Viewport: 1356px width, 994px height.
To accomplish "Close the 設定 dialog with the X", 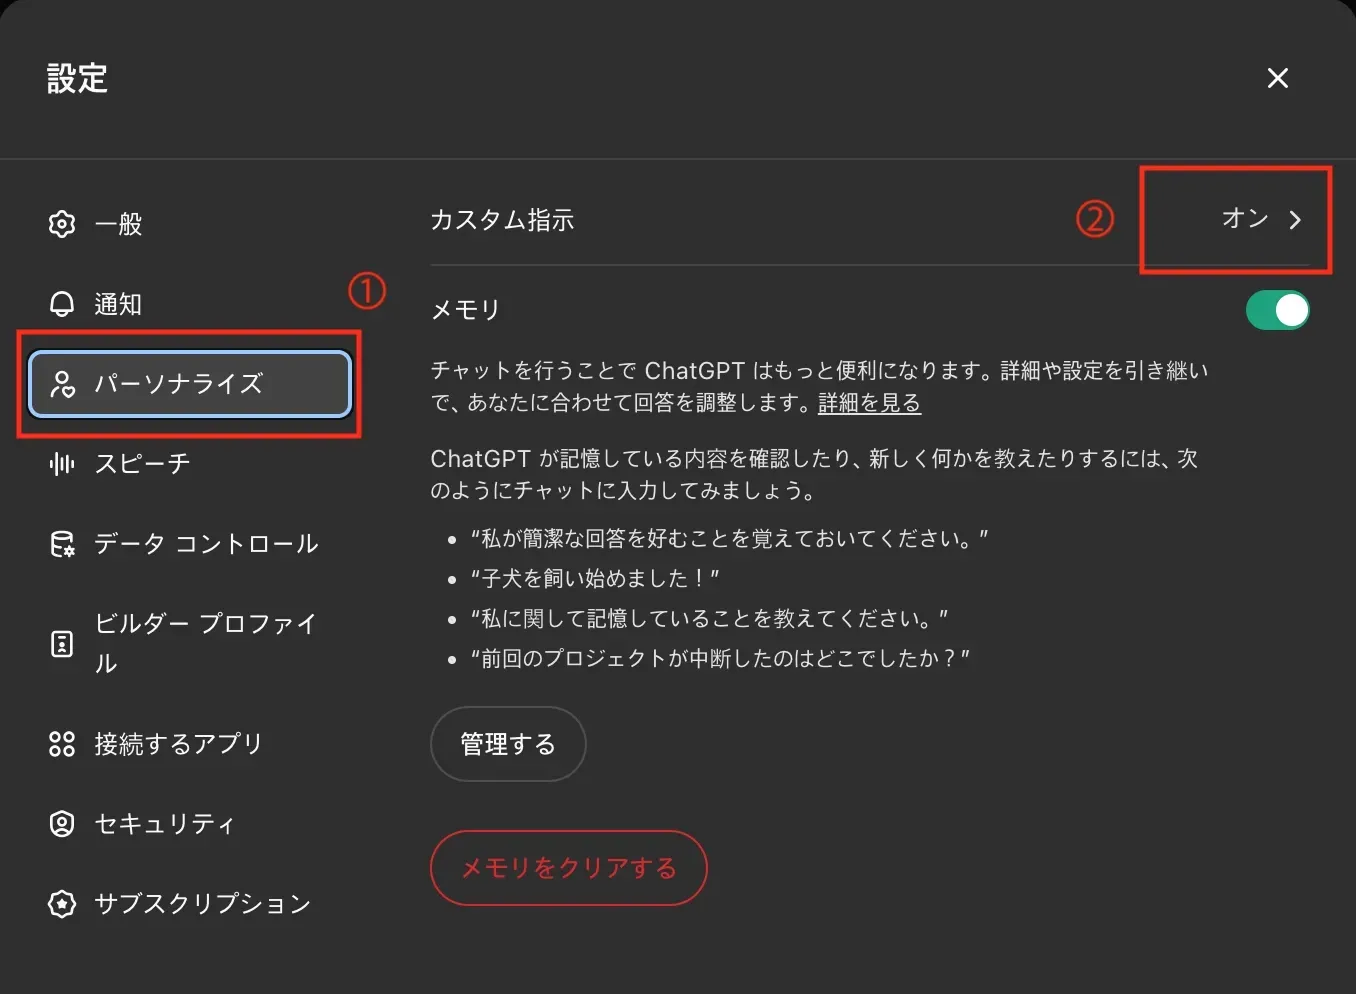I will click(x=1277, y=78).
